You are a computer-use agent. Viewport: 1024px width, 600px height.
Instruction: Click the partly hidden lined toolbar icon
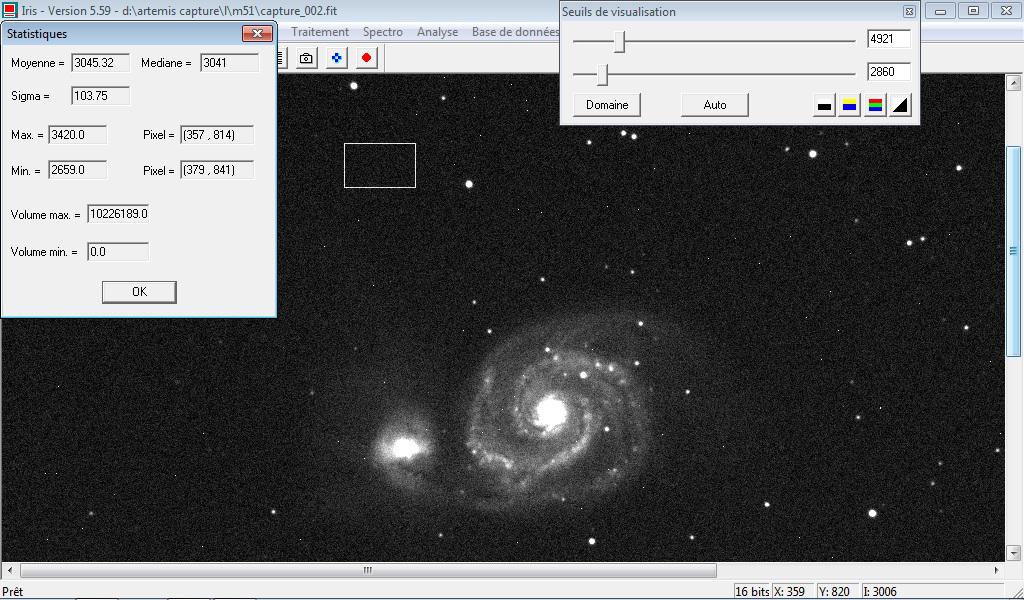point(281,58)
